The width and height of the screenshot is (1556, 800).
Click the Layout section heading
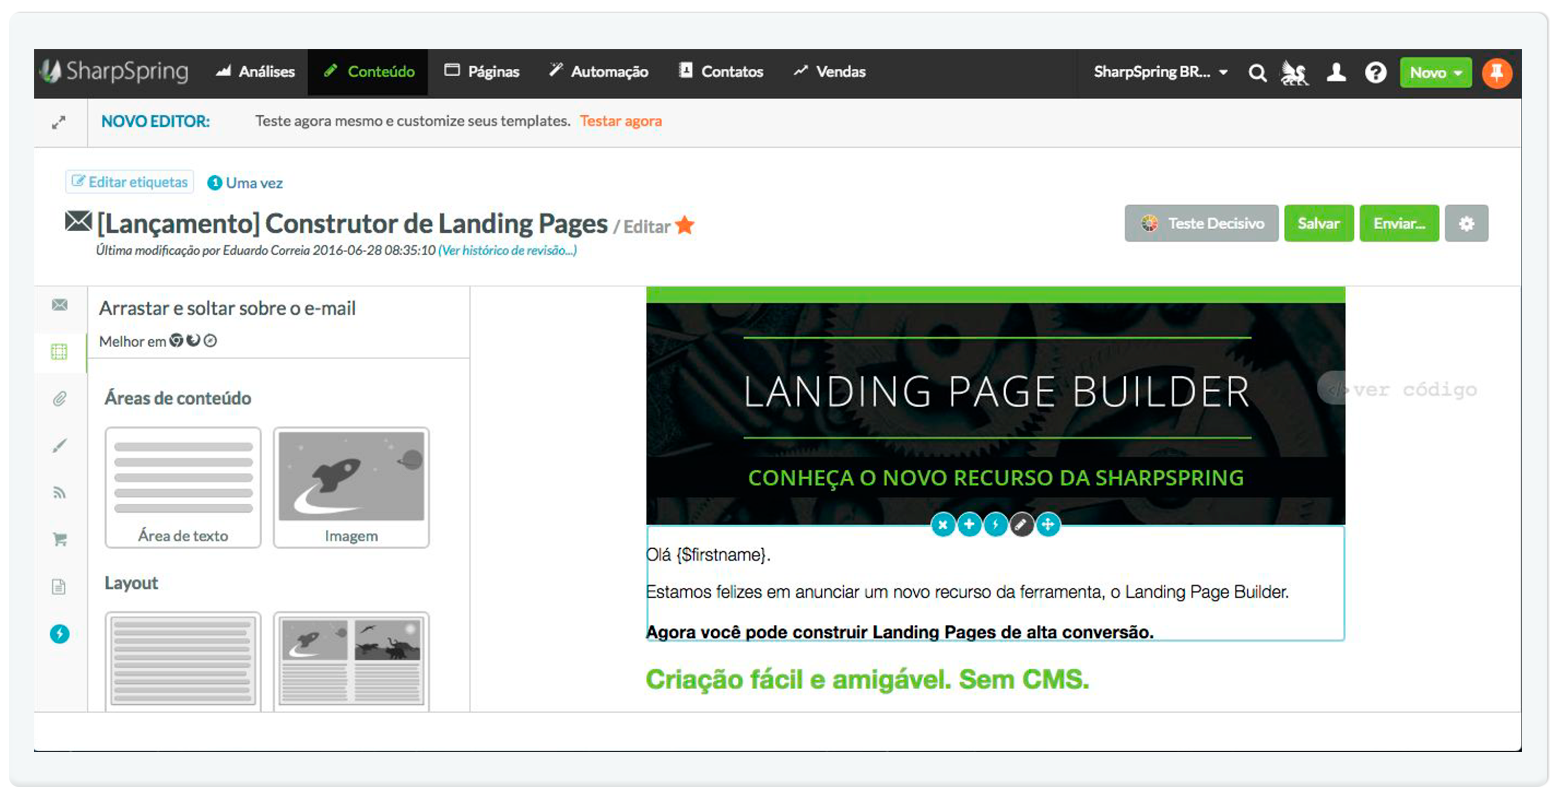(131, 583)
